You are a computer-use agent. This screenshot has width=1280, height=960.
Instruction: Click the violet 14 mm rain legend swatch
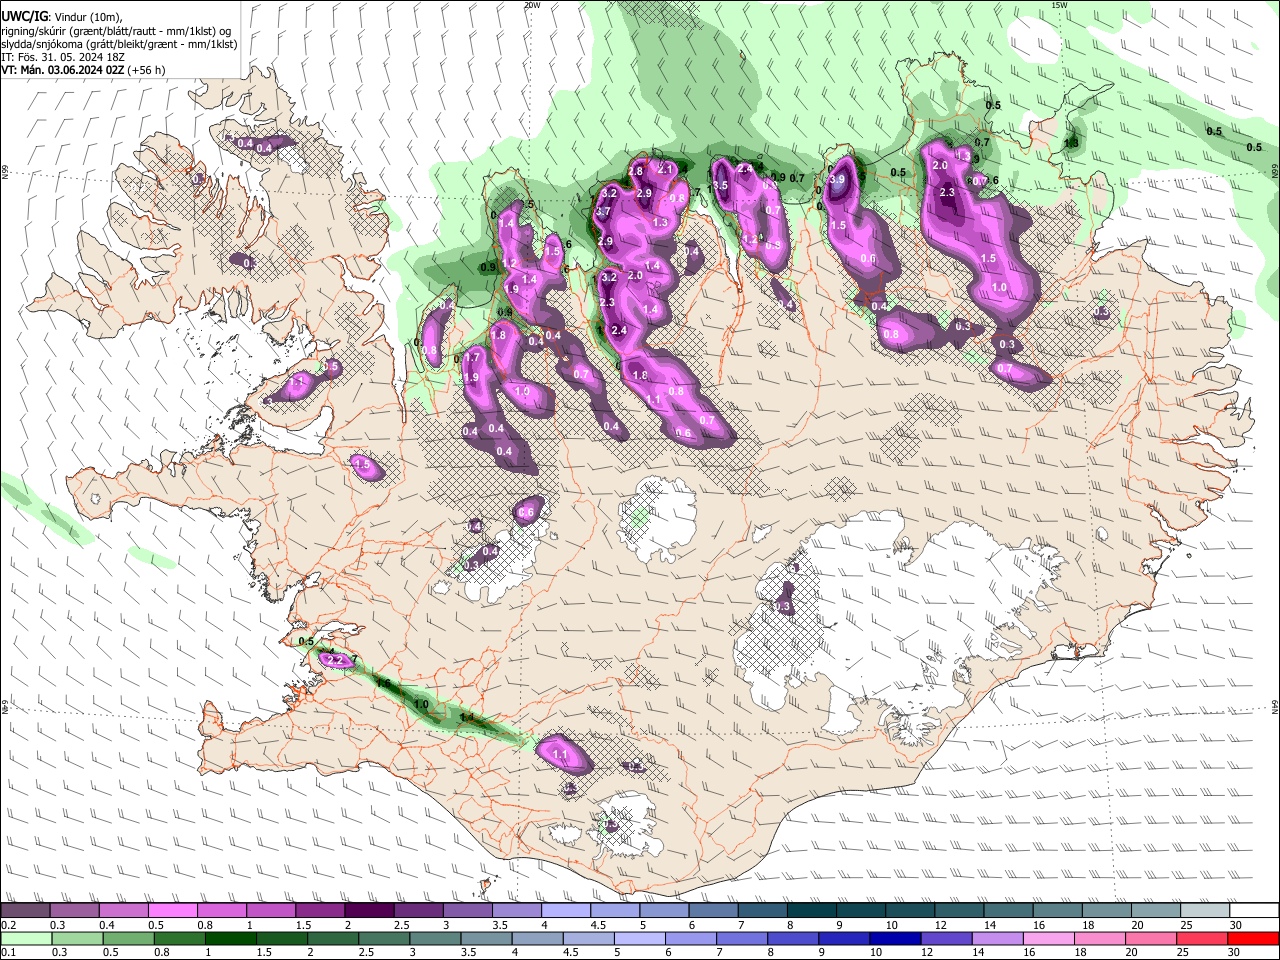click(997, 938)
